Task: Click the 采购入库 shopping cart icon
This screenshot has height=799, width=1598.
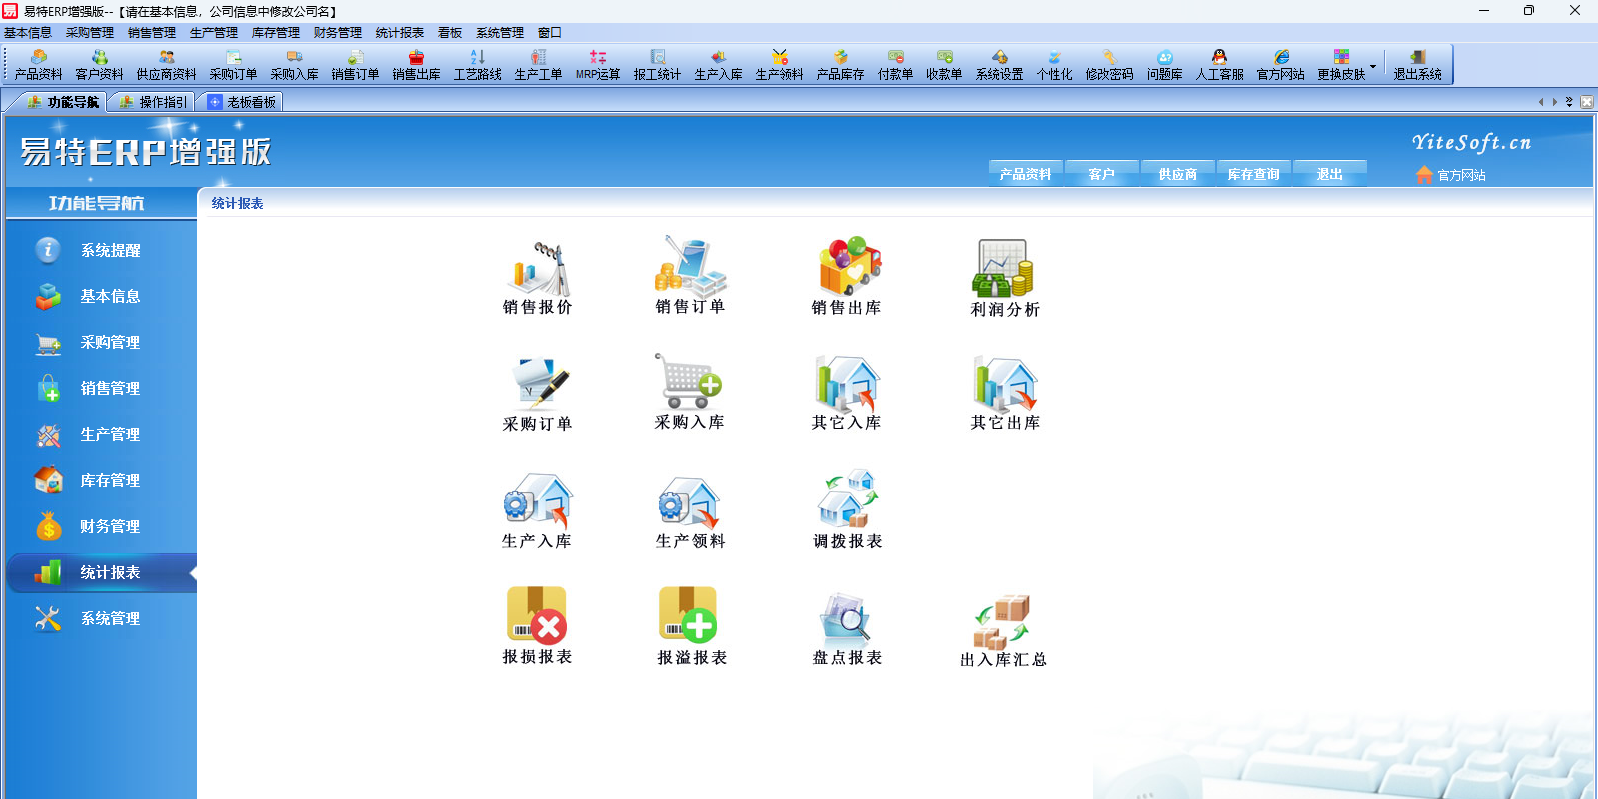Action: (689, 383)
